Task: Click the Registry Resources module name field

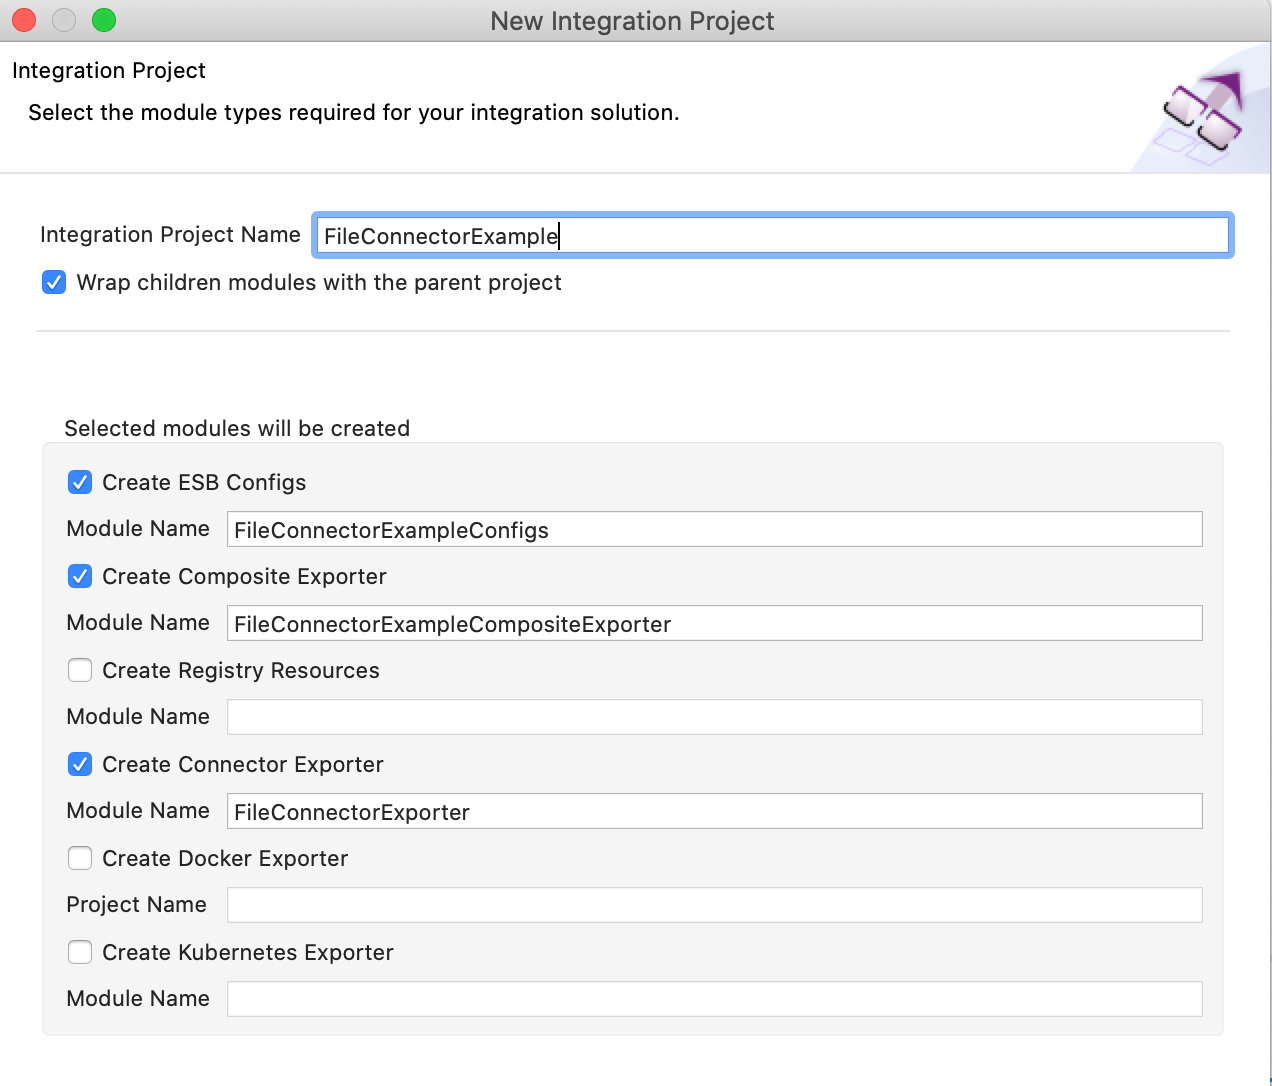Action: pyautogui.click(x=715, y=718)
